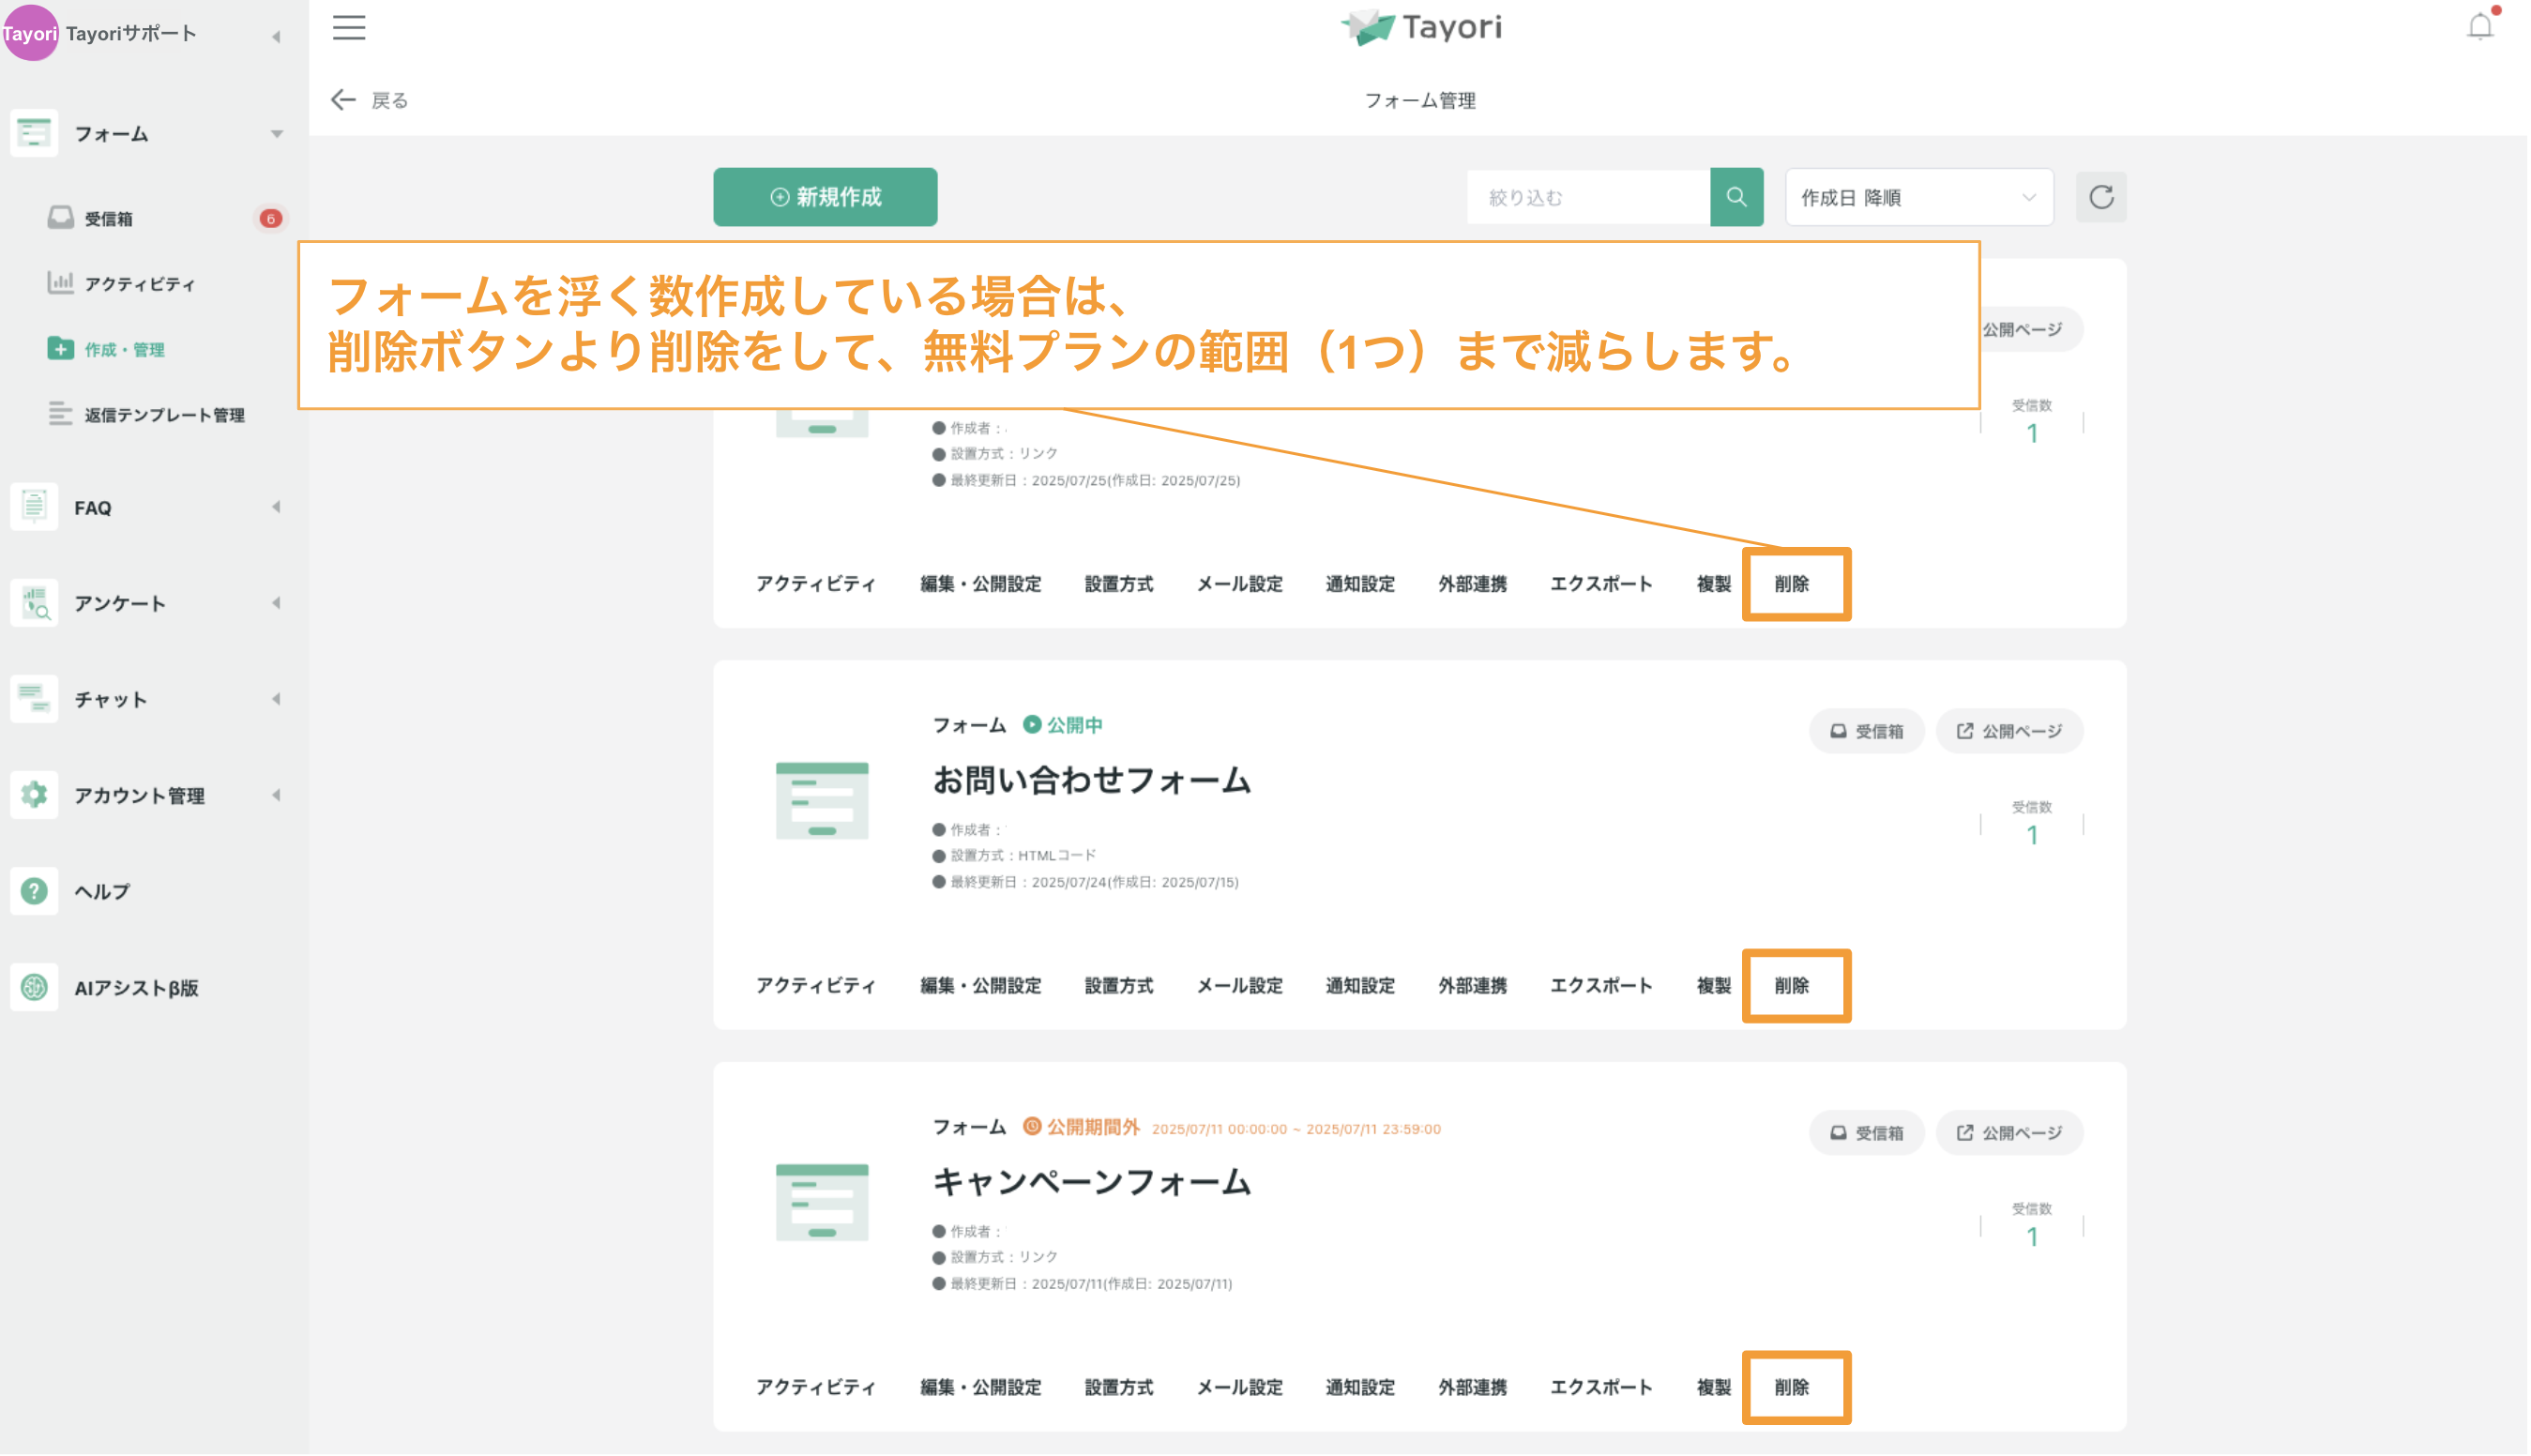2531x1456 pixels.
Task: Collapse the フォーム sidebar section
Action: 277,133
